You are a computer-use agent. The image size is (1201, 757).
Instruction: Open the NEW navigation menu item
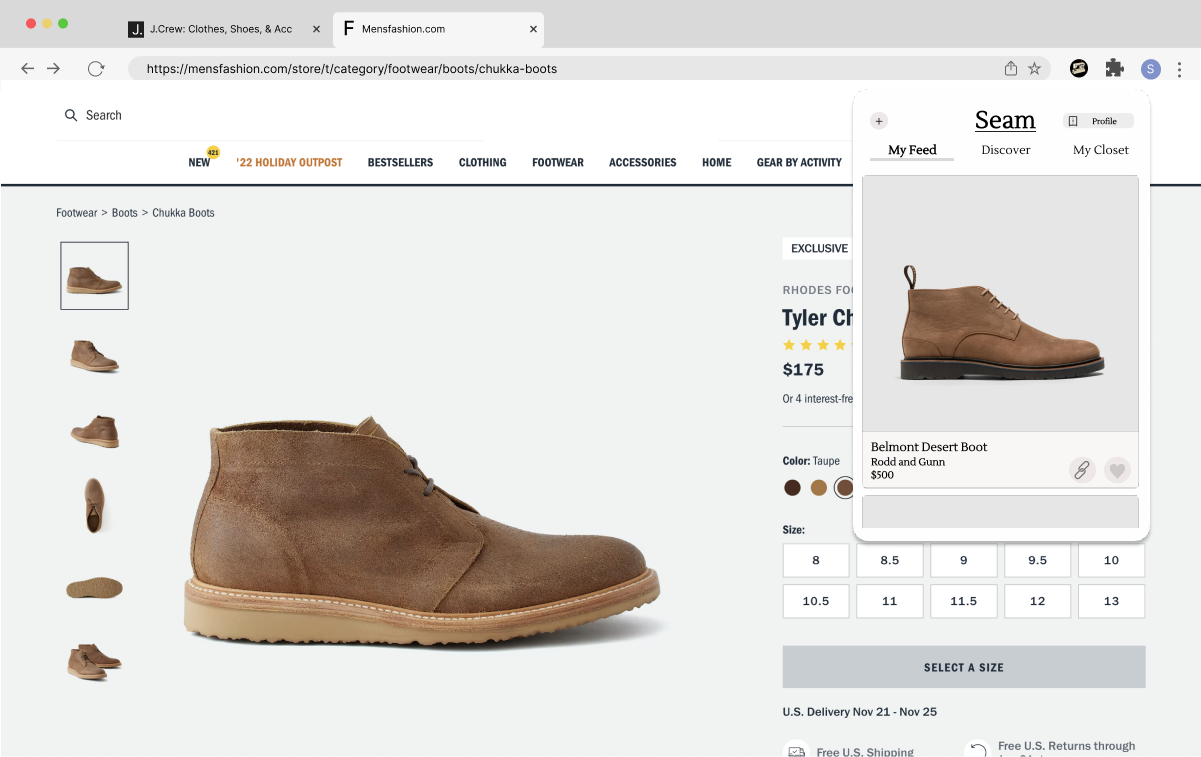(x=200, y=162)
